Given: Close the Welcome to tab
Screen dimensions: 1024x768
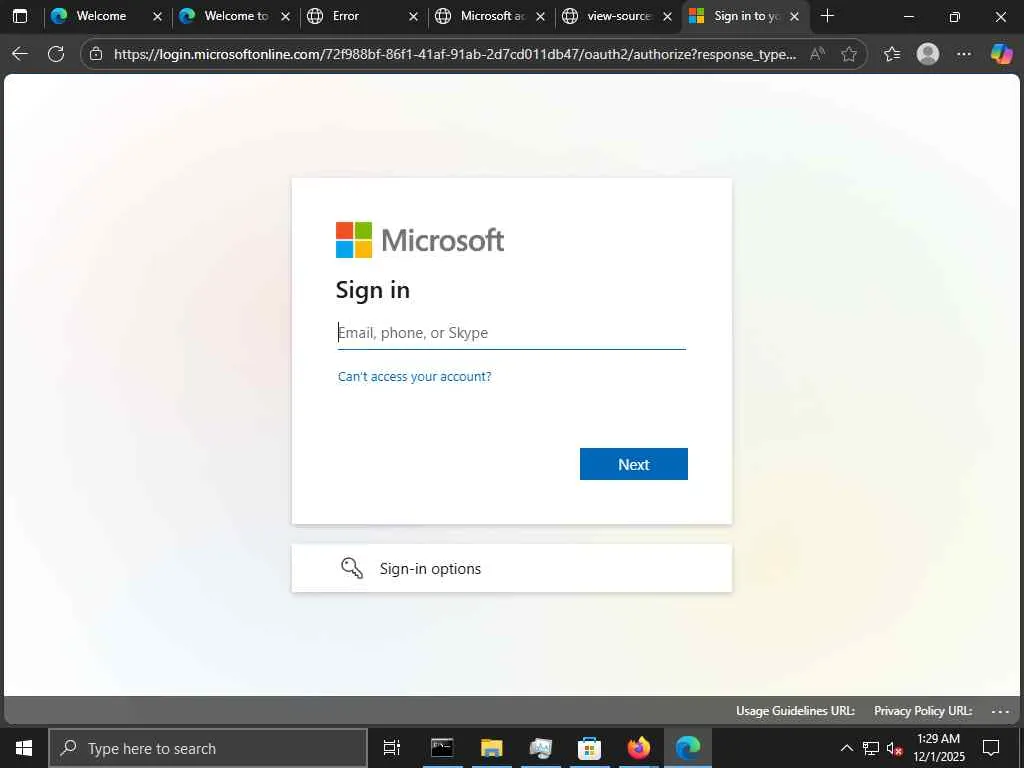Looking at the screenshot, I should tap(285, 17).
